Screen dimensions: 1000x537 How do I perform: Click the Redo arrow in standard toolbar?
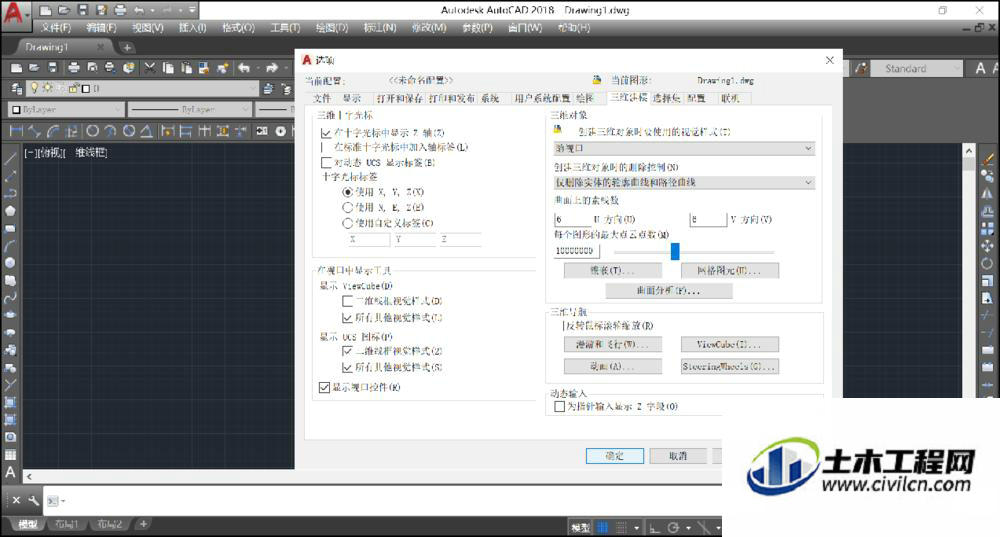coord(272,68)
